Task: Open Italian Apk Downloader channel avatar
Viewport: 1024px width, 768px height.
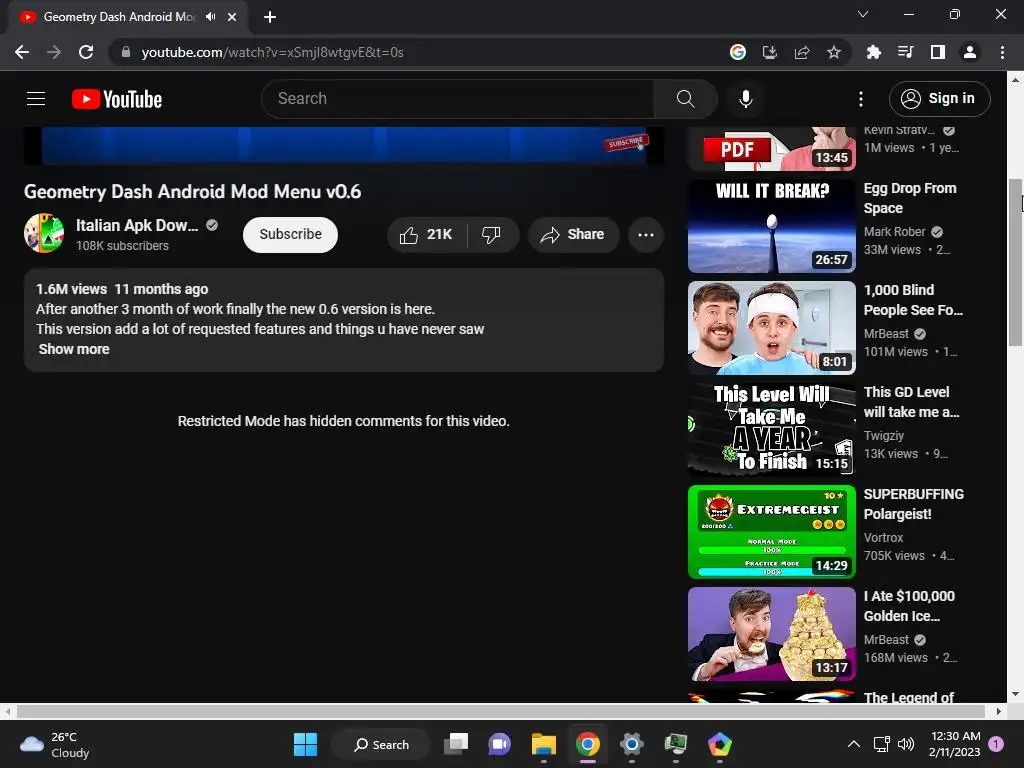Action: (44, 233)
